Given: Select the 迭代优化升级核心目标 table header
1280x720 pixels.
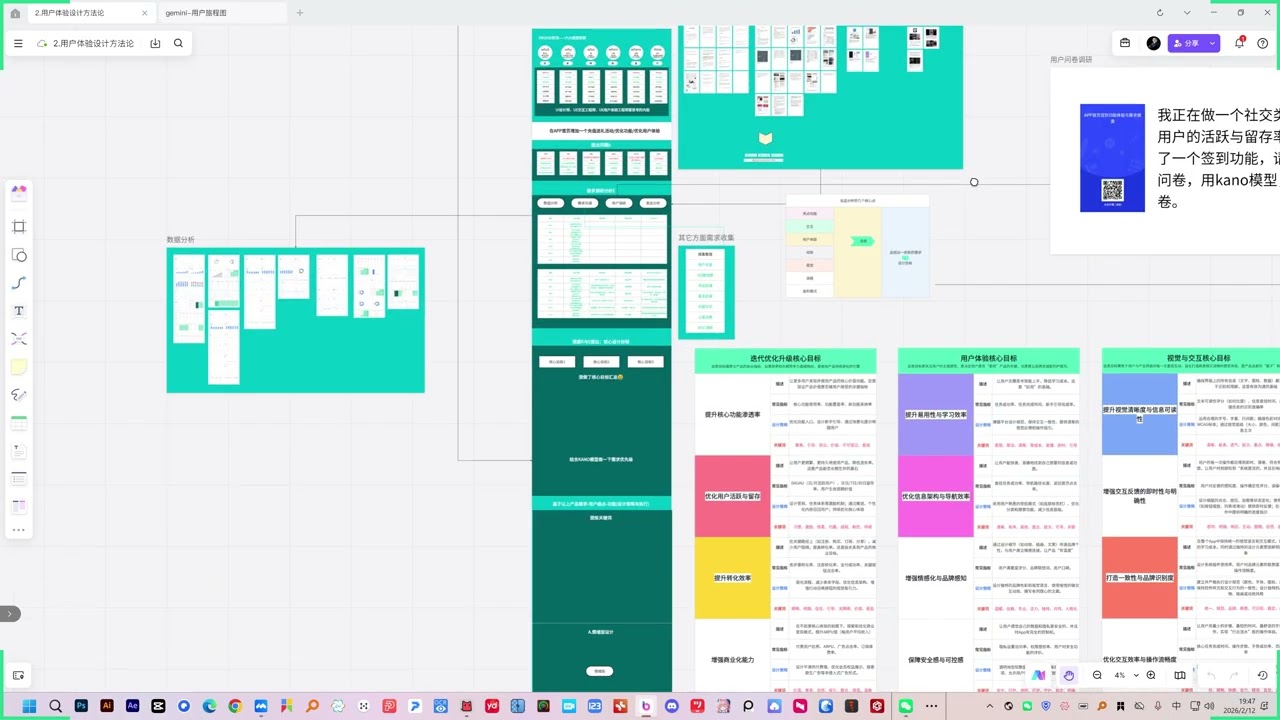Looking at the screenshot, I should pos(785,360).
